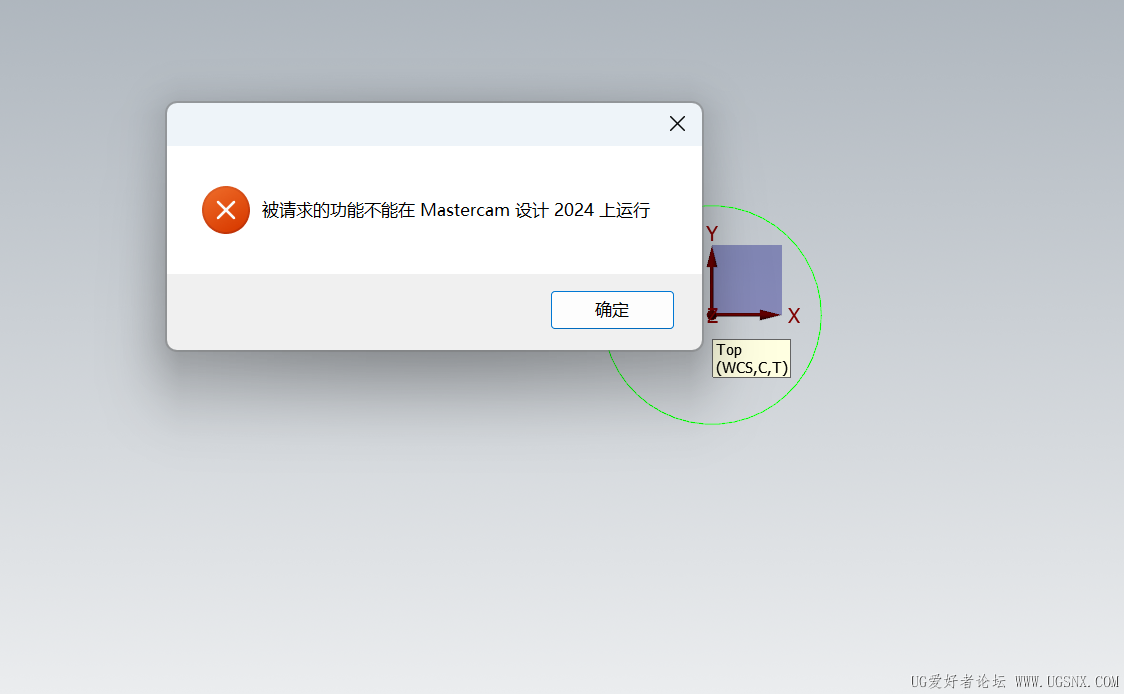The height and width of the screenshot is (694, 1124).
Task: Click the Y axis arrowhead
Action: coord(712,258)
